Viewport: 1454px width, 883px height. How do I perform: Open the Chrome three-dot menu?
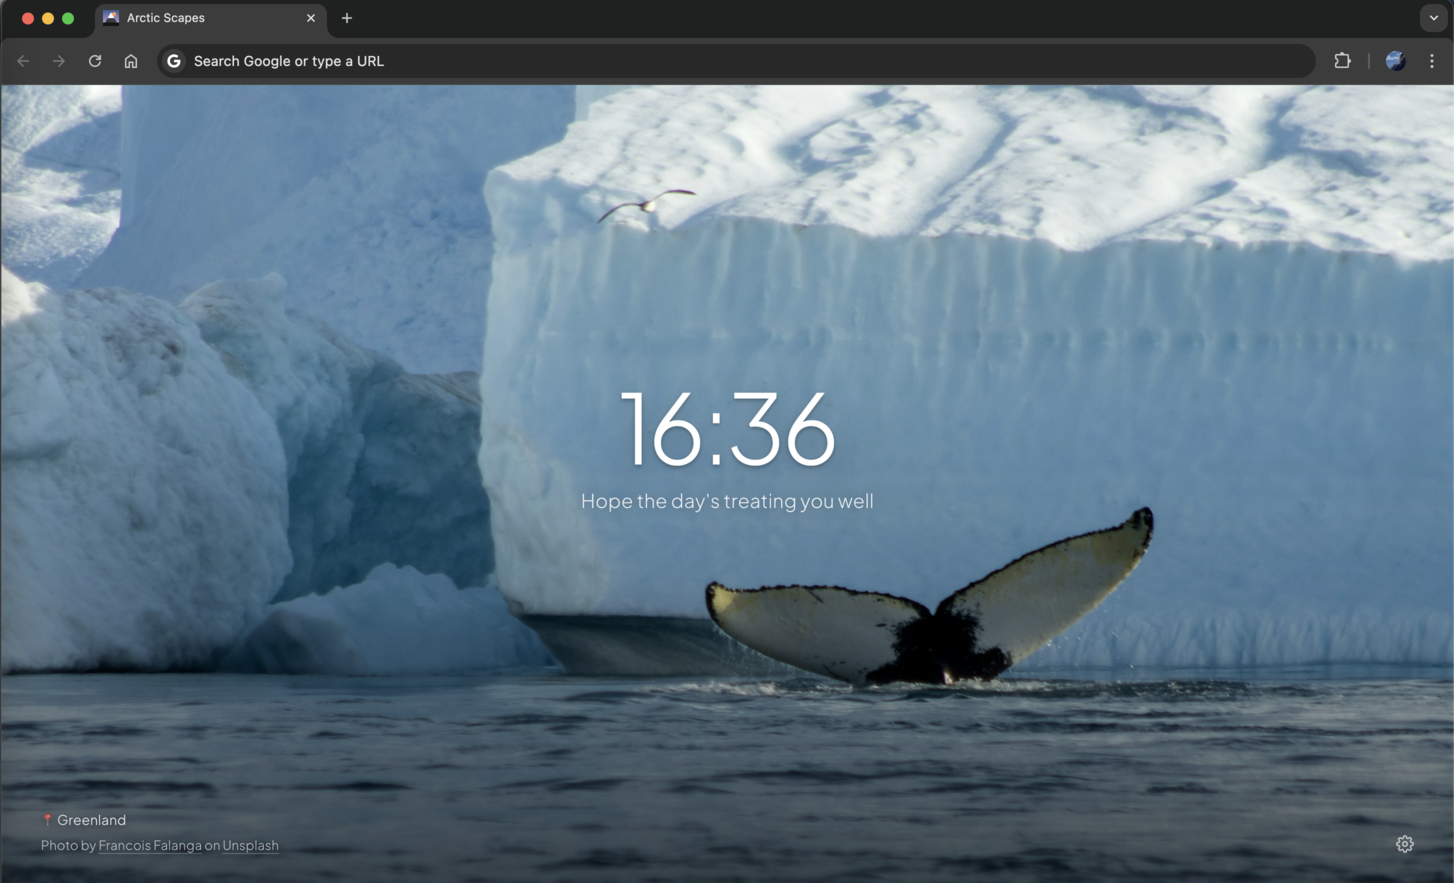click(1432, 61)
